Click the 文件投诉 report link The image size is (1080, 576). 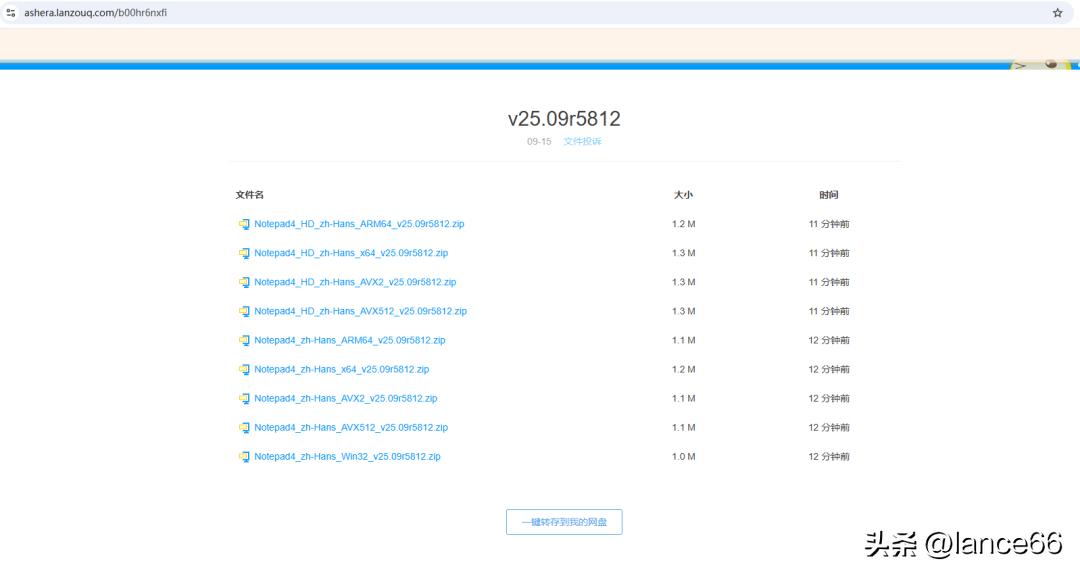(x=583, y=141)
